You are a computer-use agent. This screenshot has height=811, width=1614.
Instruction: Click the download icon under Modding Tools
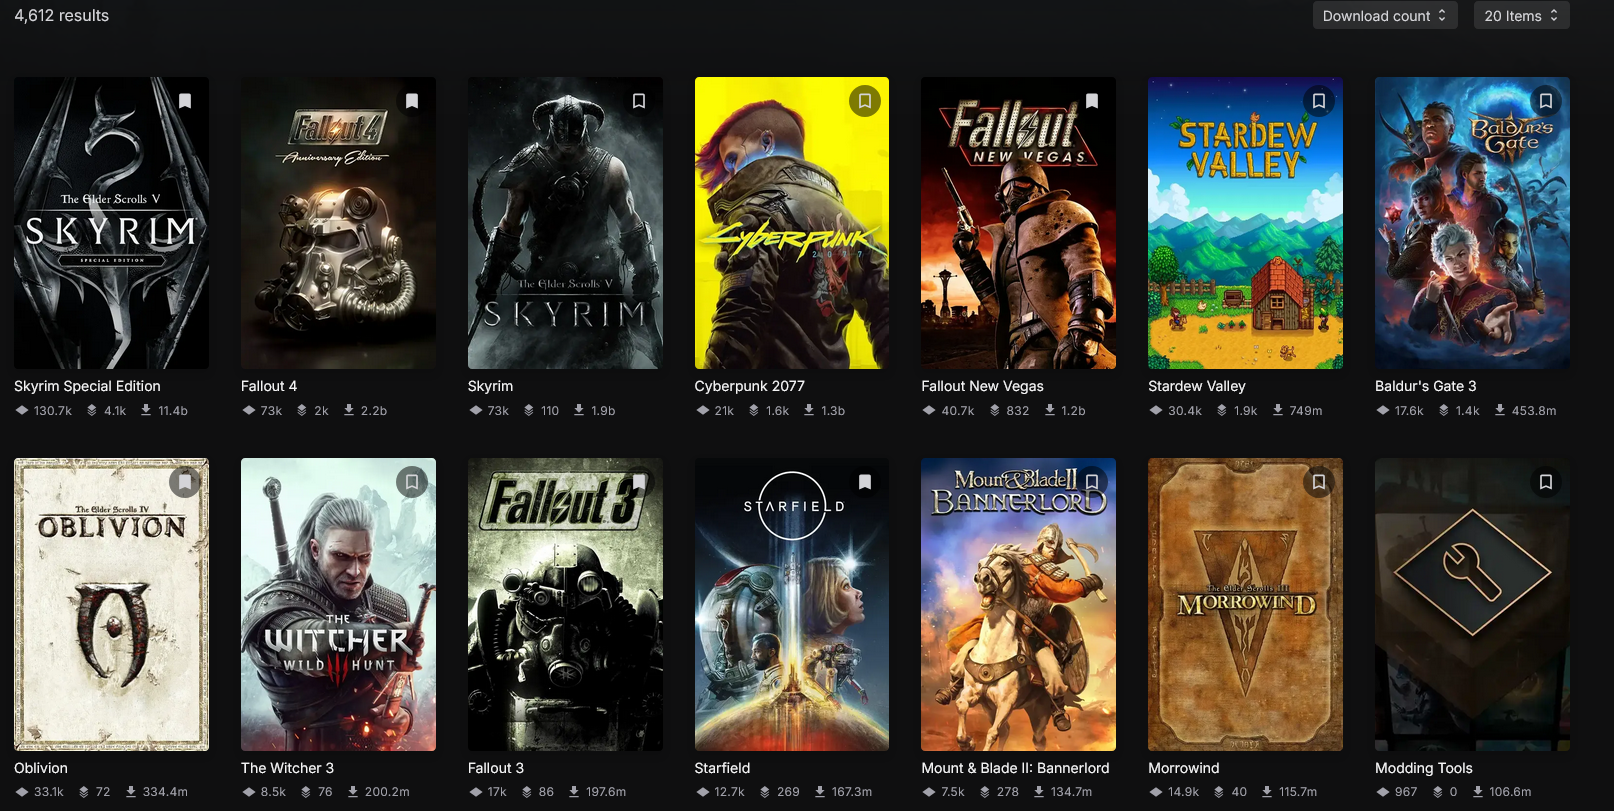1478,791
